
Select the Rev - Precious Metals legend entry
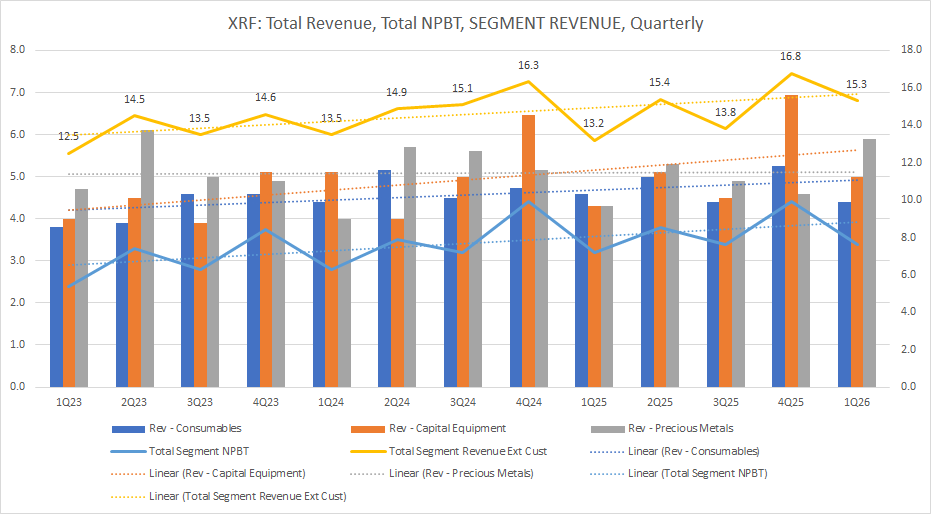[682, 428]
